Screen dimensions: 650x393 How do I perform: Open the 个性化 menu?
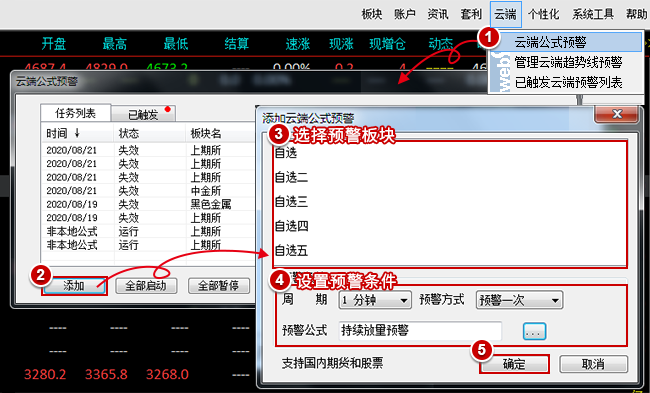click(543, 15)
